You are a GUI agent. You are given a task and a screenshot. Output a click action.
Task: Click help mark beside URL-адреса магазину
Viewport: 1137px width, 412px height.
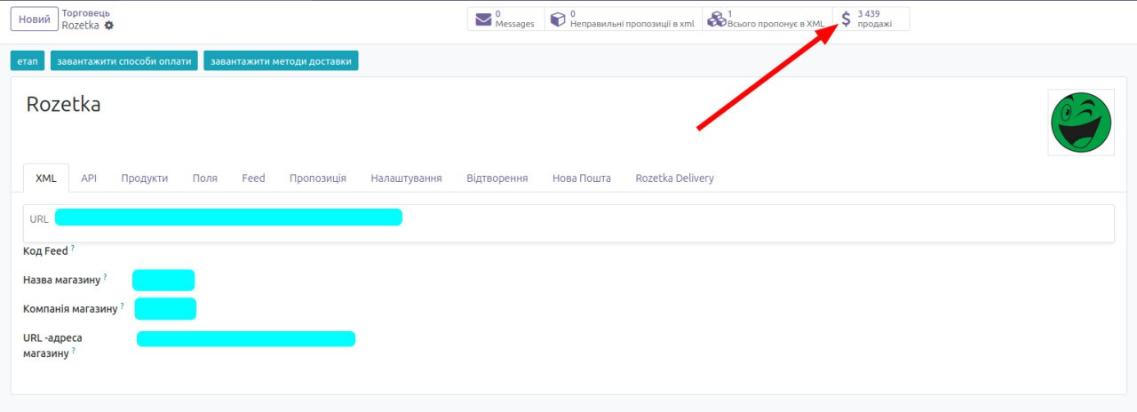tap(73, 350)
